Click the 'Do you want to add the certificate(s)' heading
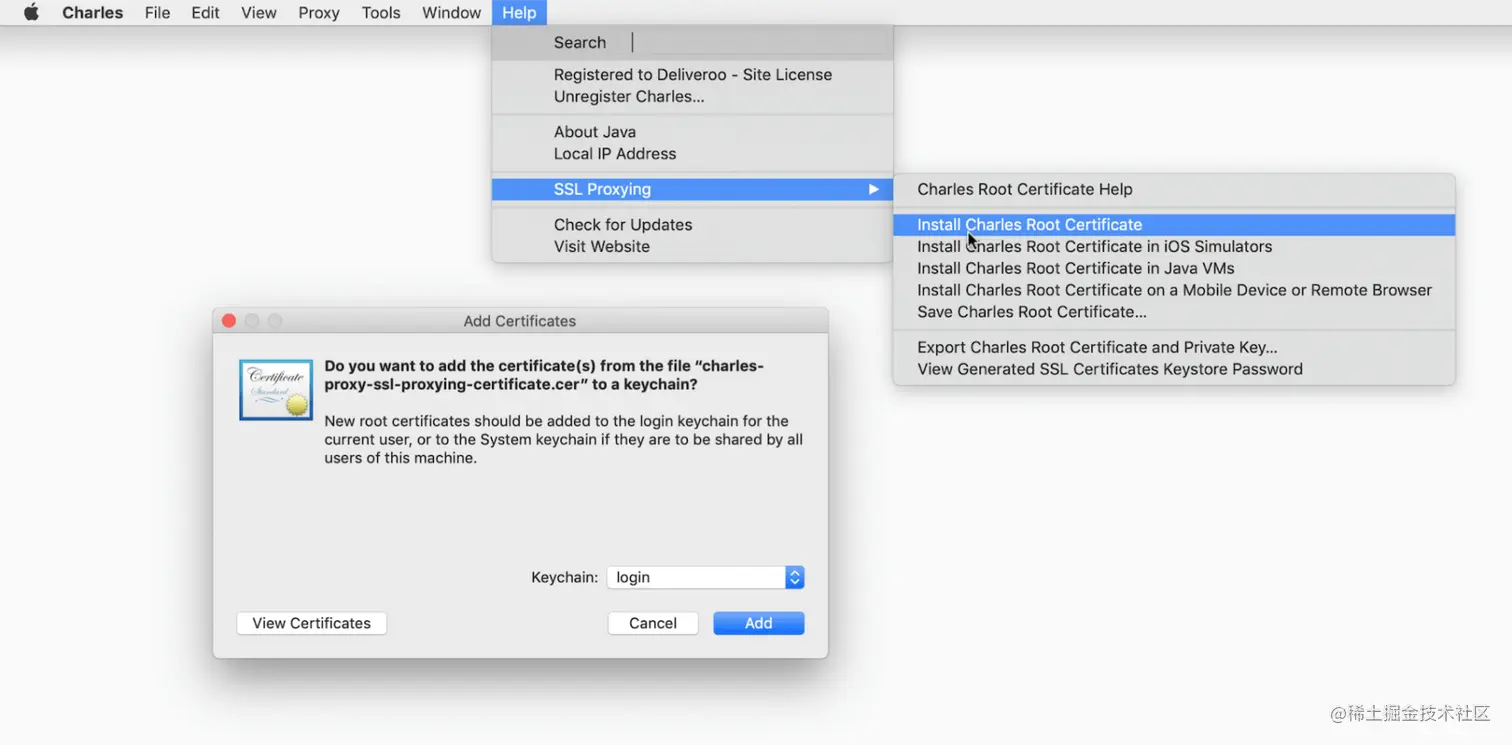Viewport: 1512px width, 745px height. tap(544, 375)
